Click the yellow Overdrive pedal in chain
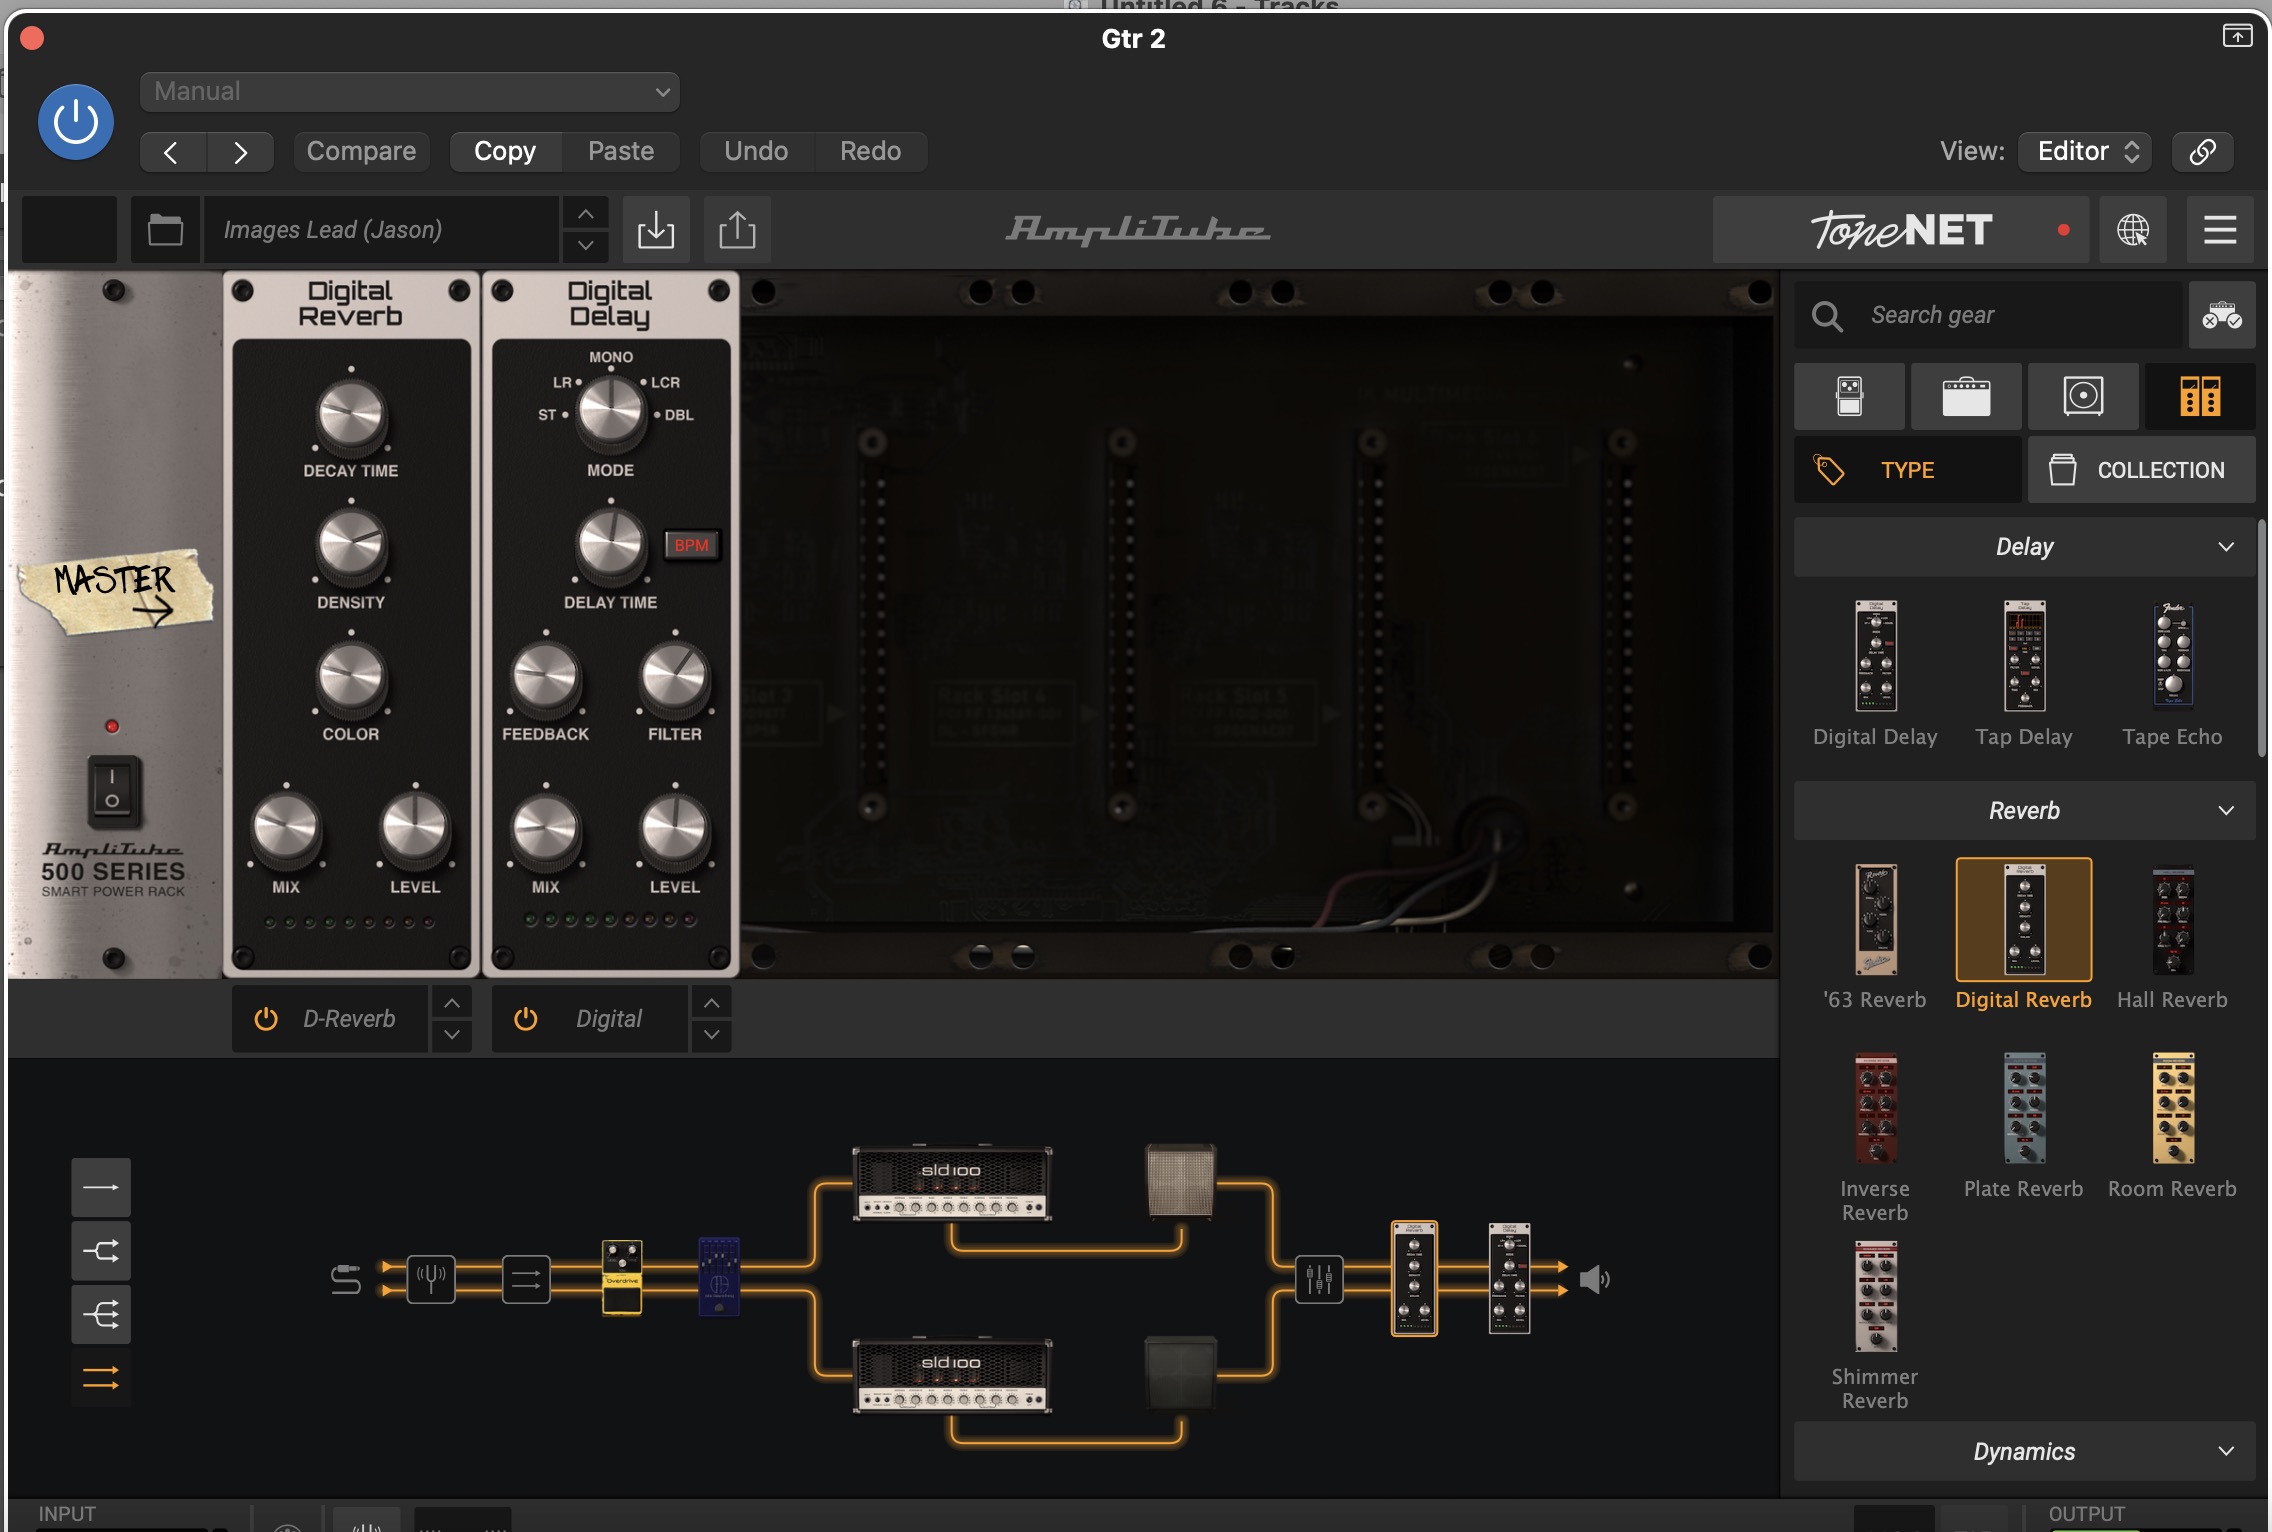The width and height of the screenshot is (2272, 1532). click(x=622, y=1277)
